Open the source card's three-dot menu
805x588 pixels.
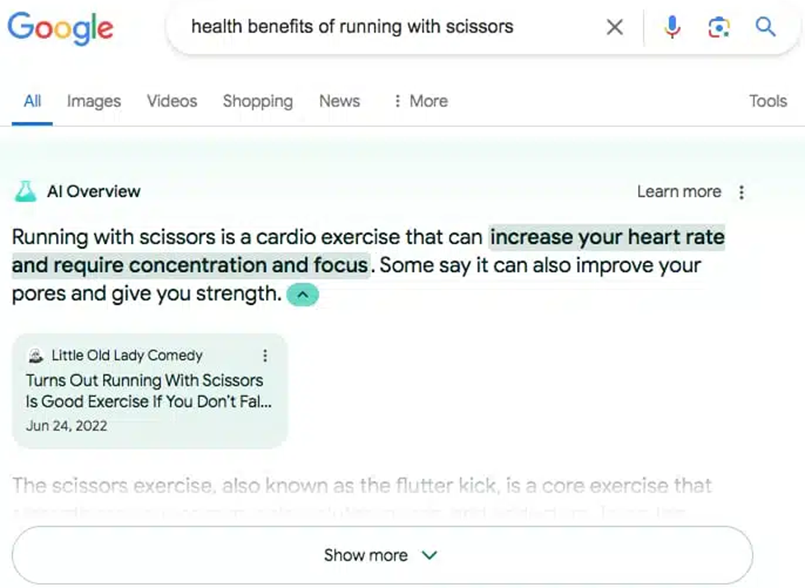pyautogui.click(x=265, y=355)
